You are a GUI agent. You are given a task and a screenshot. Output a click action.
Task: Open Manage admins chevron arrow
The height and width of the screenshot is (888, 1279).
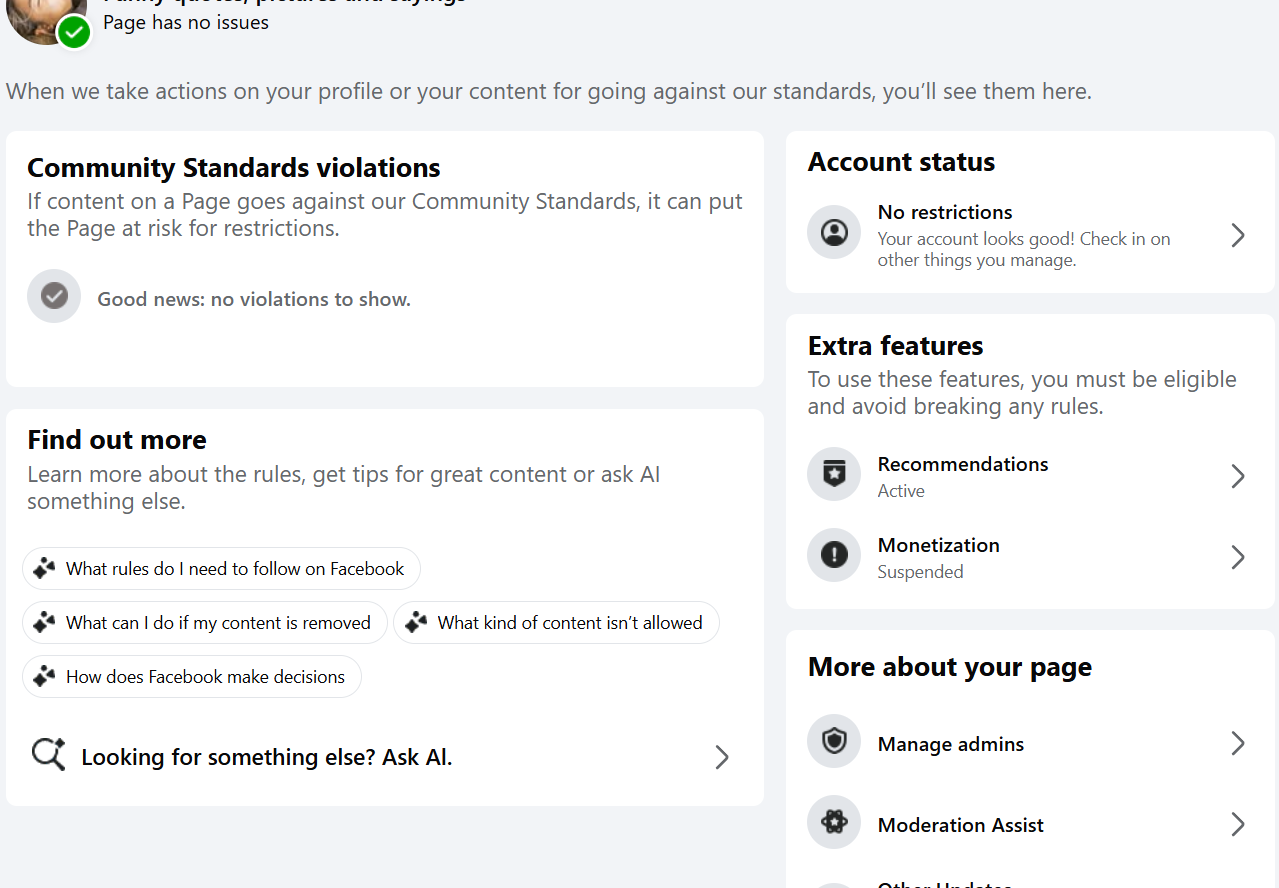1238,743
